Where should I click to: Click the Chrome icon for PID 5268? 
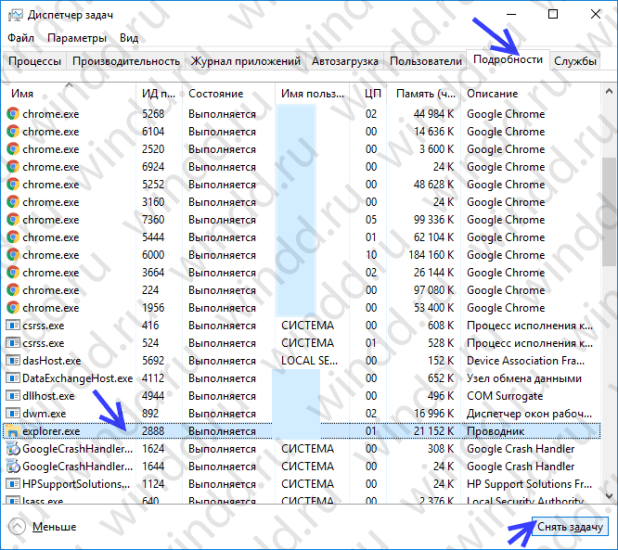pos(13,114)
